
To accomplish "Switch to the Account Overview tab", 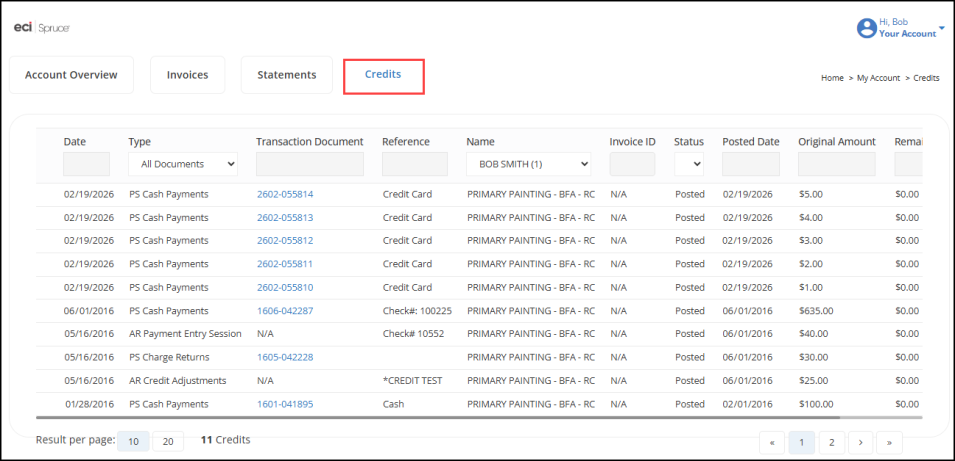I will [x=71, y=75].
